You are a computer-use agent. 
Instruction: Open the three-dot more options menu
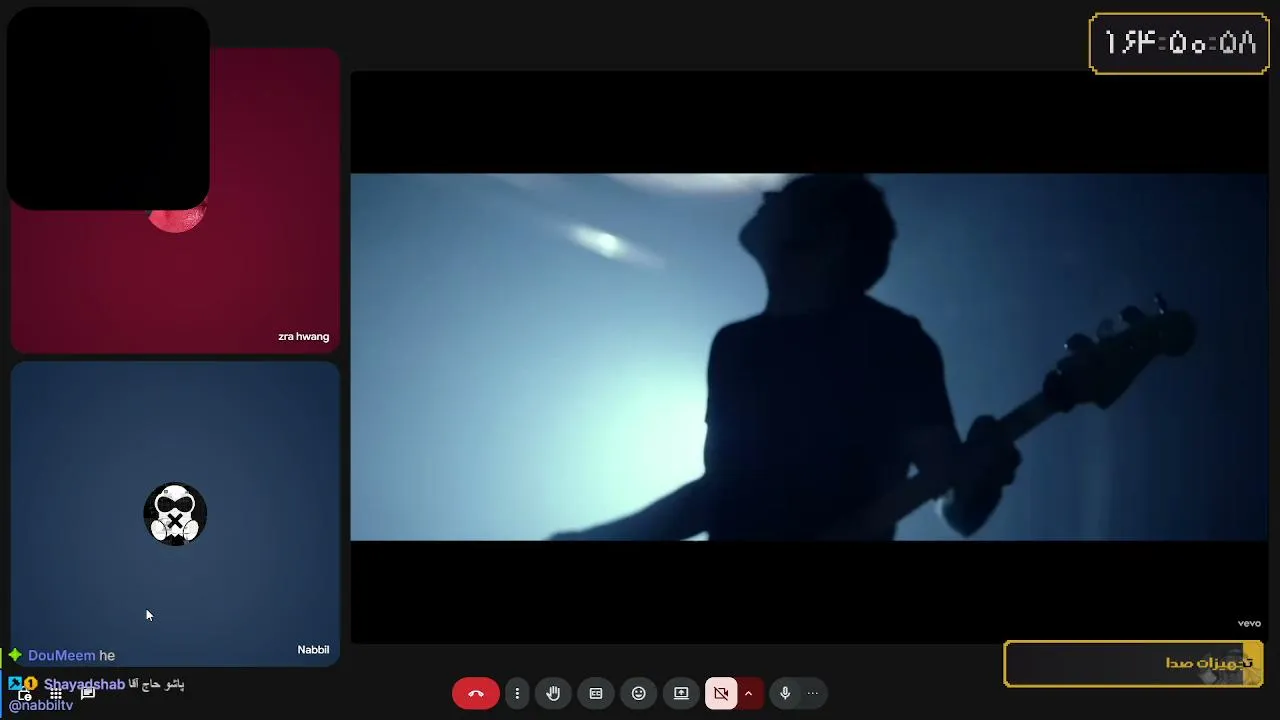pos(517,693)
